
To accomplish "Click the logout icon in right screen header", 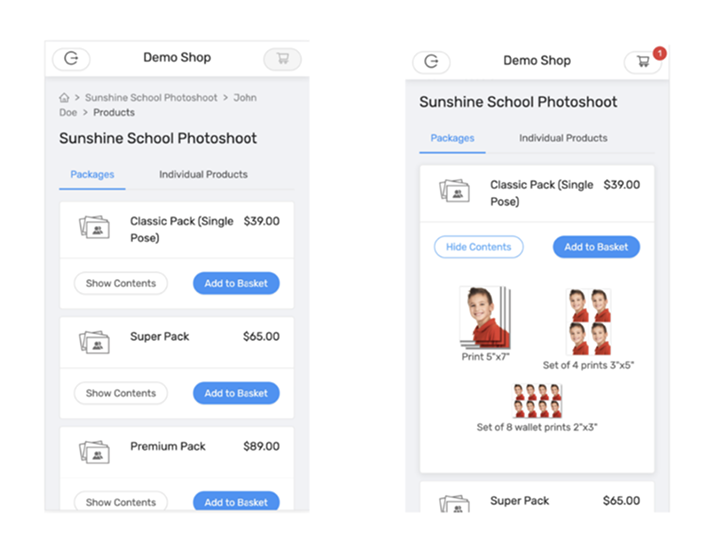I will (x=431, y=61).
